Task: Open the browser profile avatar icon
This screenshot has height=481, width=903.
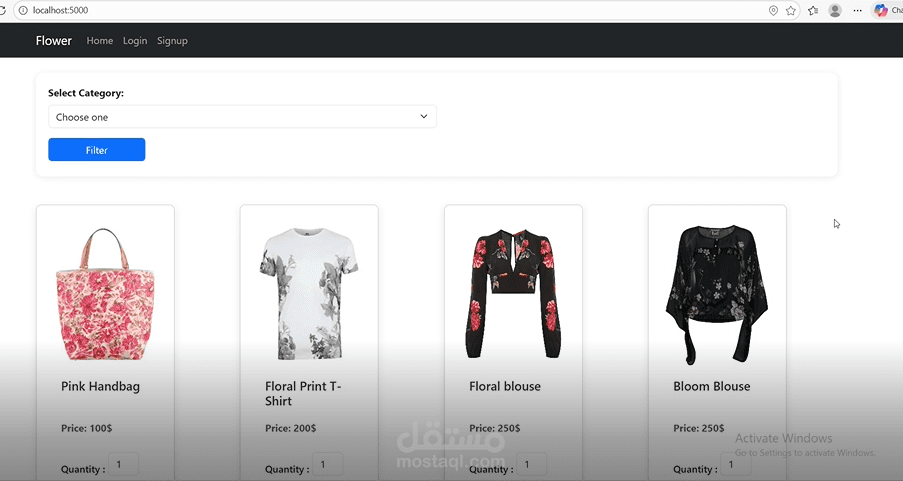Action: (835, 10)
